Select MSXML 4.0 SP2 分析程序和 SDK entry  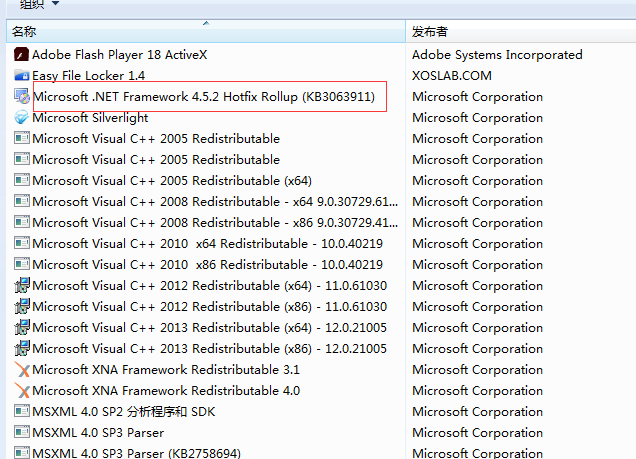[123, 412]
